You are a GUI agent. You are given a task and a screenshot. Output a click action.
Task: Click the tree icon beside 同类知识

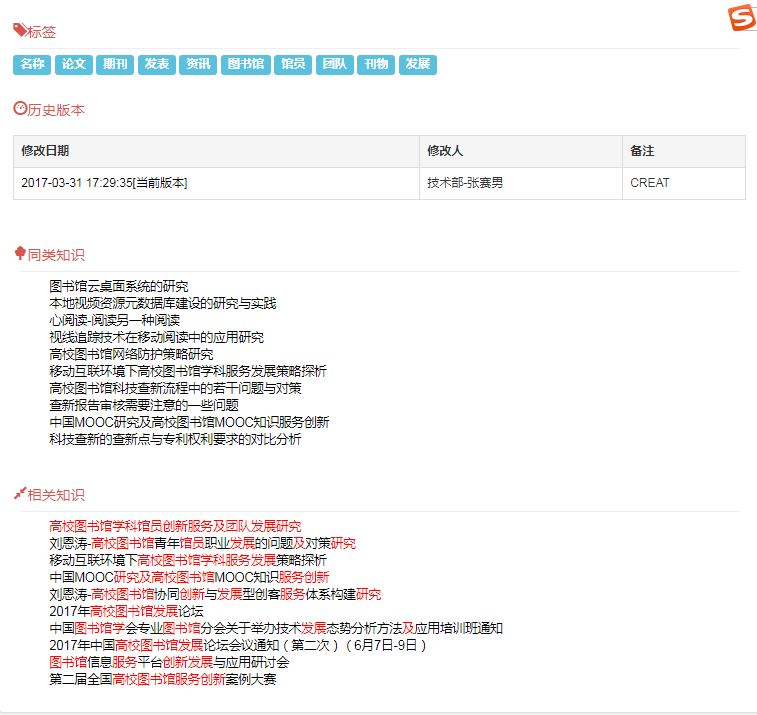pyautogui.click(x=20, y=253)
